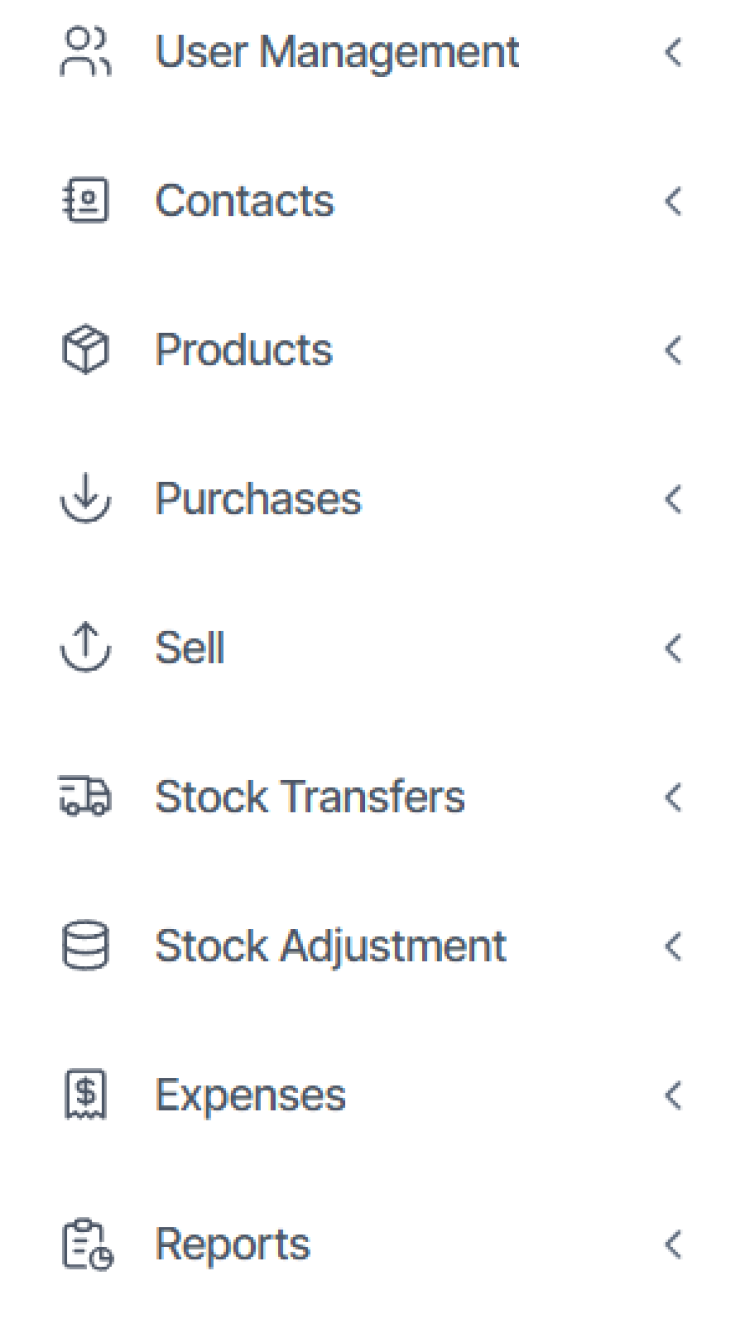Expand the Stock Transfers chevron
Image resolution: width=740 pixels, height=1319 pixels.
pos(673,797)
